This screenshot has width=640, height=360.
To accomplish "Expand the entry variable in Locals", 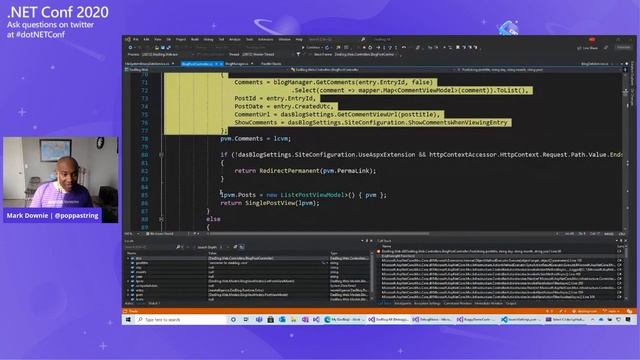I will point(128,290).
